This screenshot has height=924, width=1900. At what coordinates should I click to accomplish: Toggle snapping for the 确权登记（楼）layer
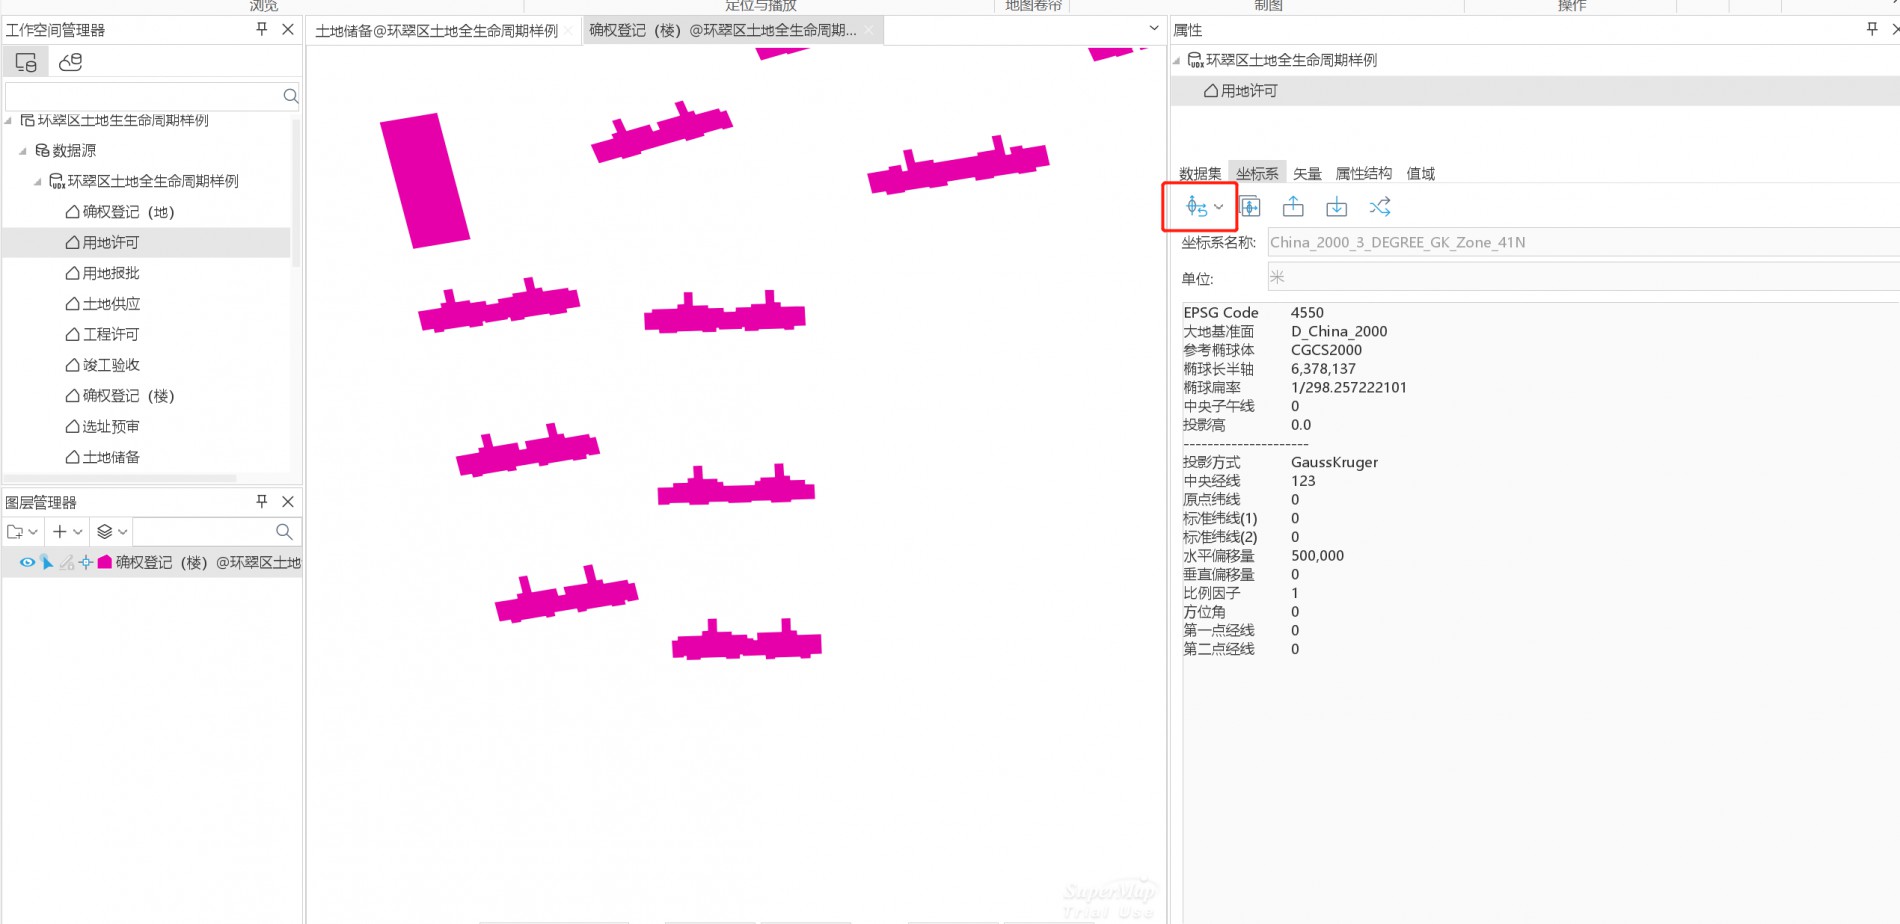pyautogui.click(x=86, y=562)
